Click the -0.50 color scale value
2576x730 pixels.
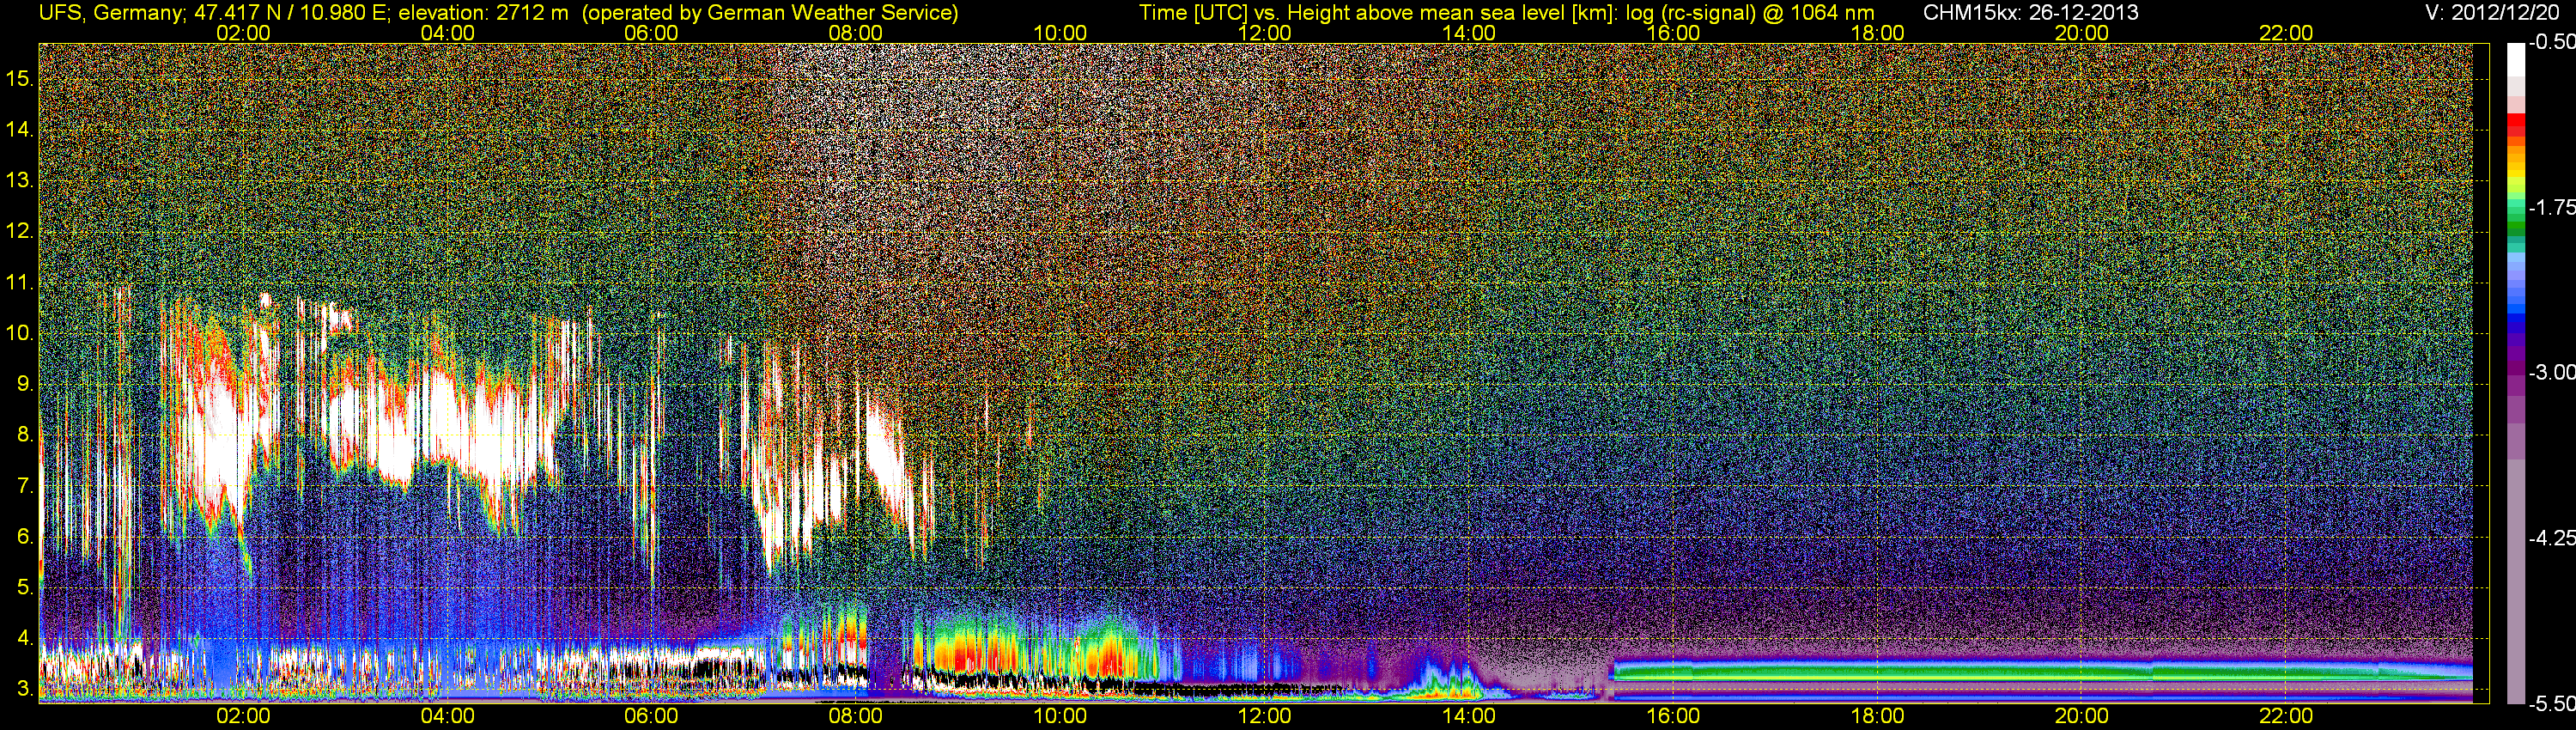(2551, 43)
